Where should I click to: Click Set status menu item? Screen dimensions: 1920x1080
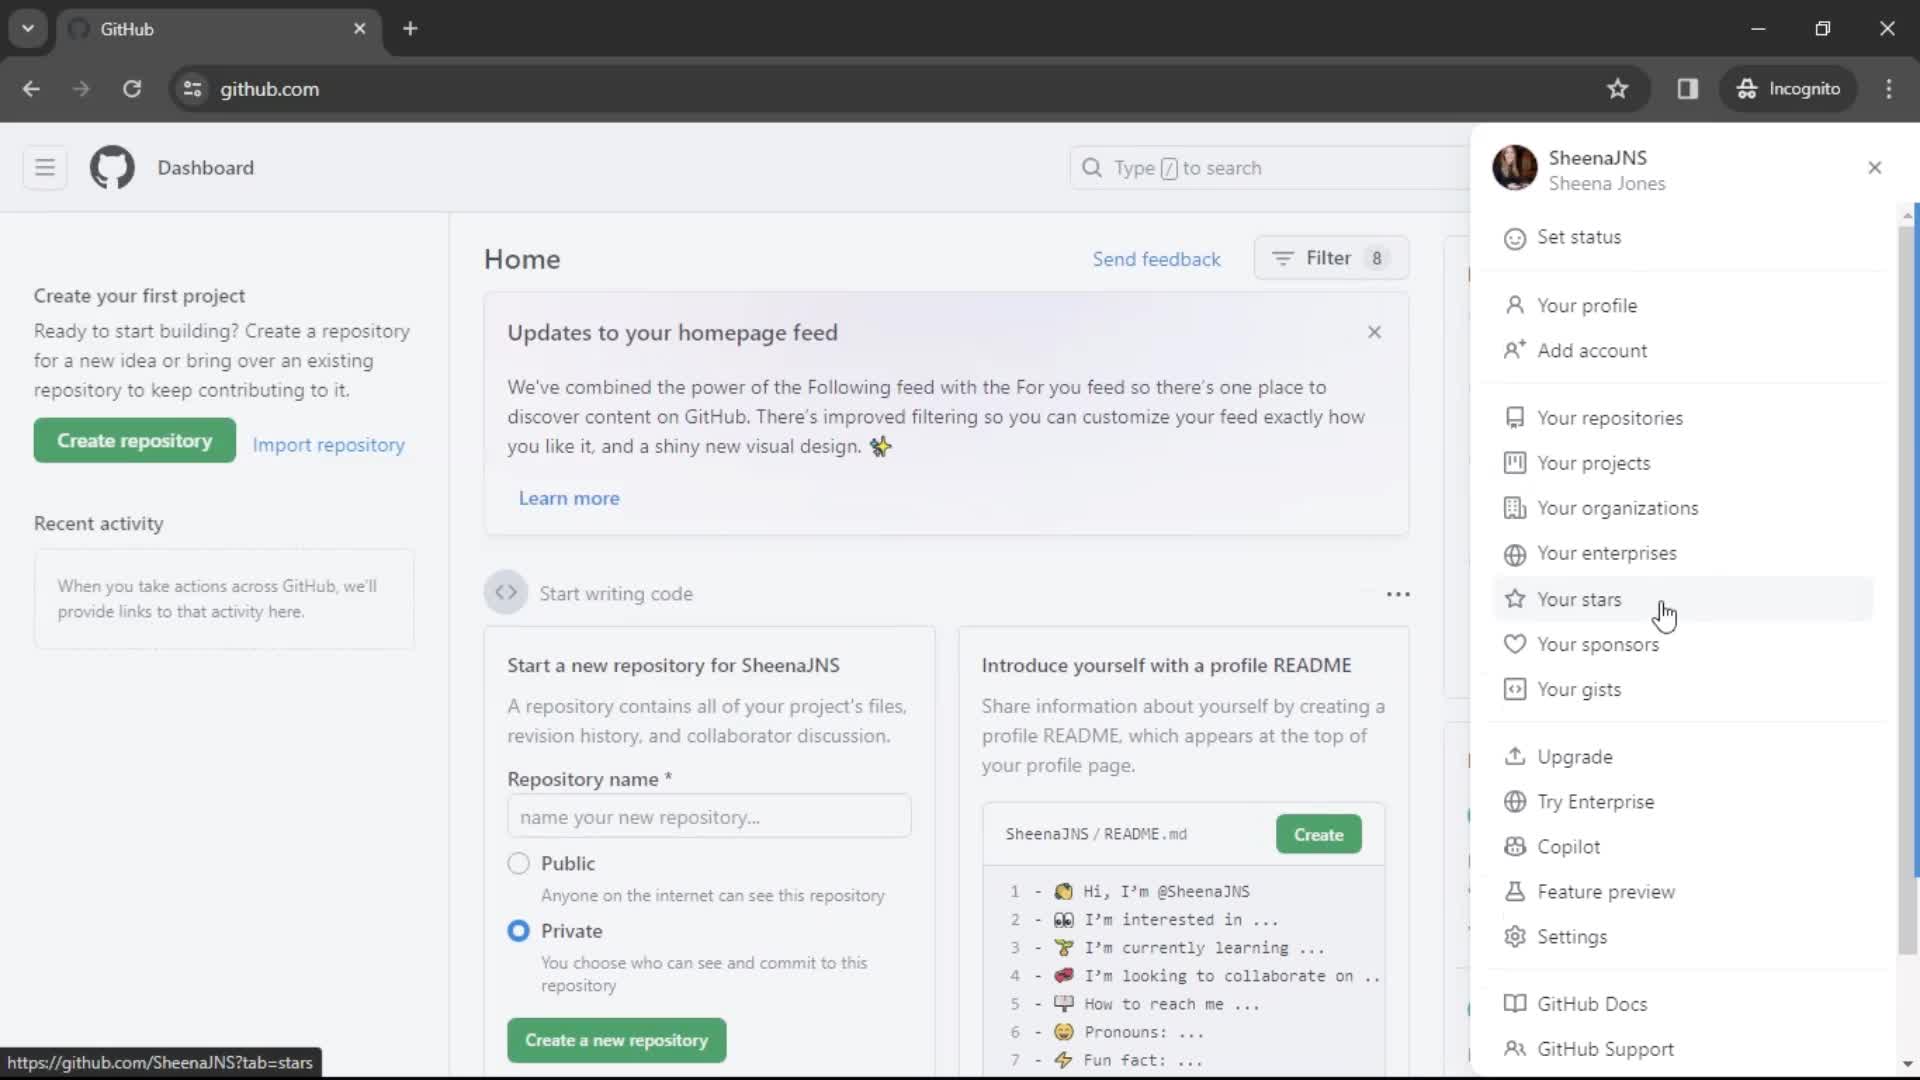pos(1580,237)
